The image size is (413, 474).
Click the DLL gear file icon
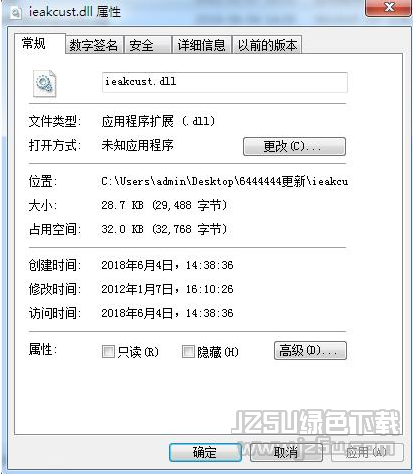[x=44, y=83]
